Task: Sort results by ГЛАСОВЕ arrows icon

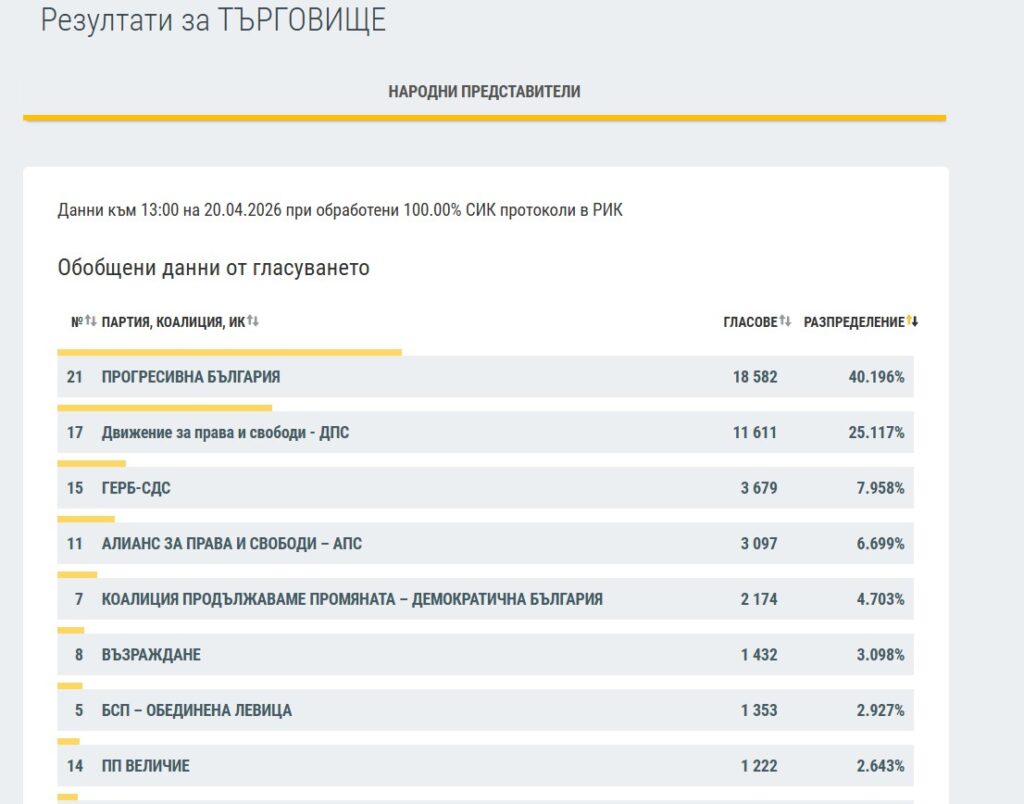Action: tap(785, 321)
